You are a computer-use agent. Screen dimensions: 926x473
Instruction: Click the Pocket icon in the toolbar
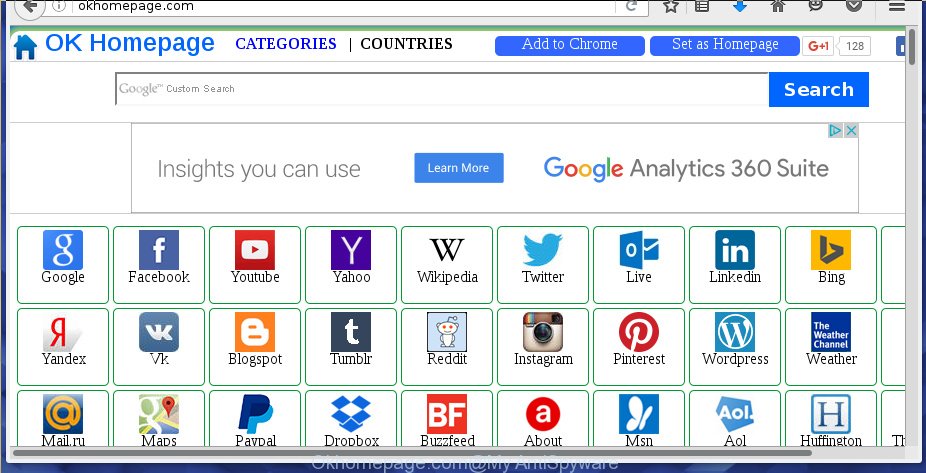click(854, 6)
